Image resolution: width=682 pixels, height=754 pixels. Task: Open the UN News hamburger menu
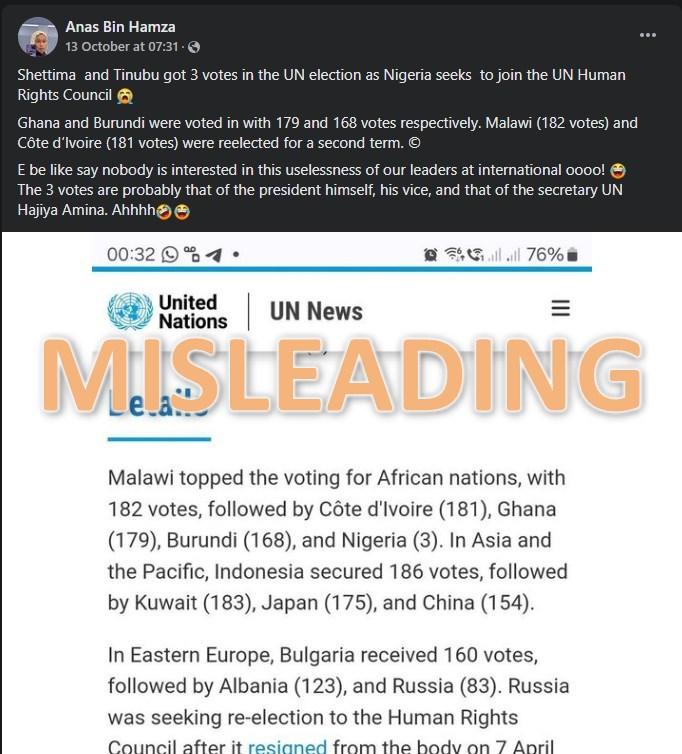coord(560,308)
